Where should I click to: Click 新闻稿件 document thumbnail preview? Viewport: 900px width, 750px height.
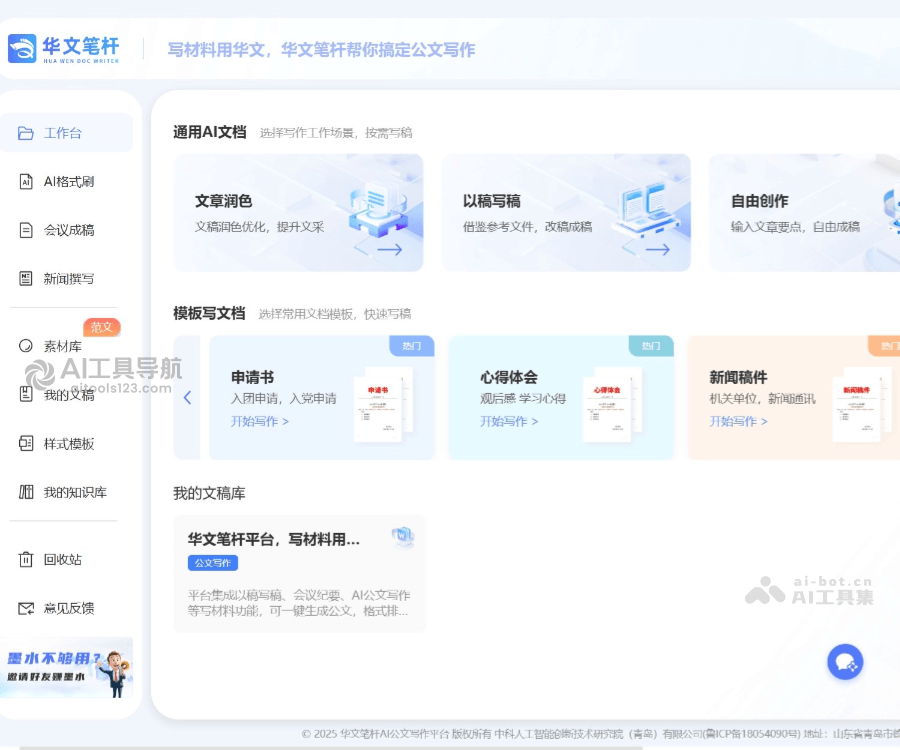[862, 405]
